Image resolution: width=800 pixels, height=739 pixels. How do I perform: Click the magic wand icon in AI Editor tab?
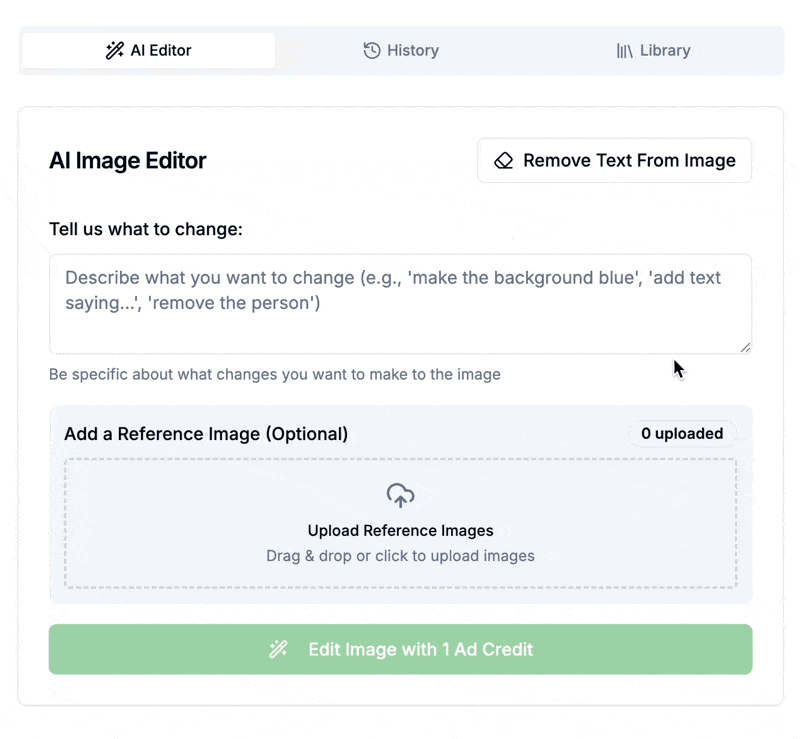pos(115,51)
